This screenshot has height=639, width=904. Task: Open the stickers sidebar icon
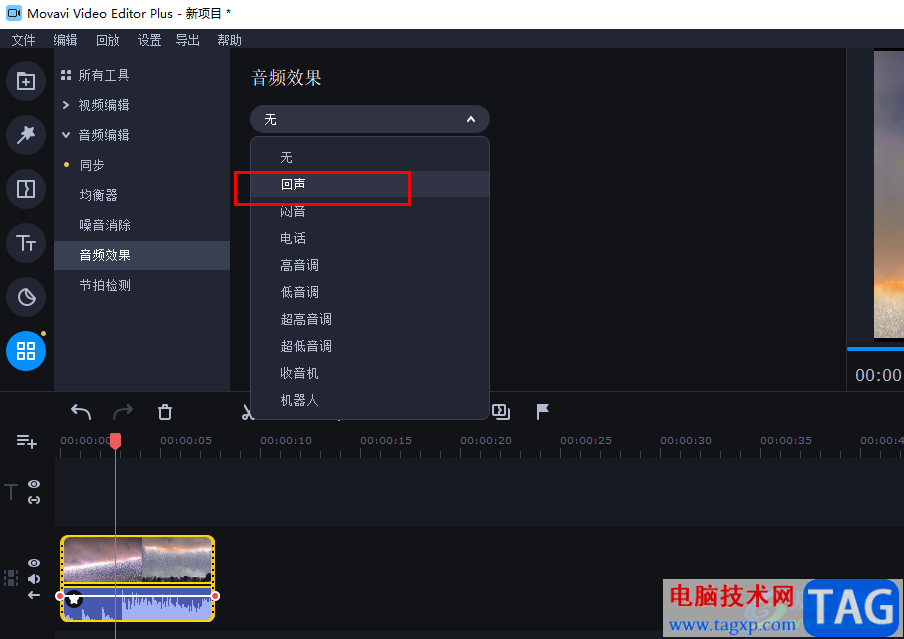click(x=26, y=297)
